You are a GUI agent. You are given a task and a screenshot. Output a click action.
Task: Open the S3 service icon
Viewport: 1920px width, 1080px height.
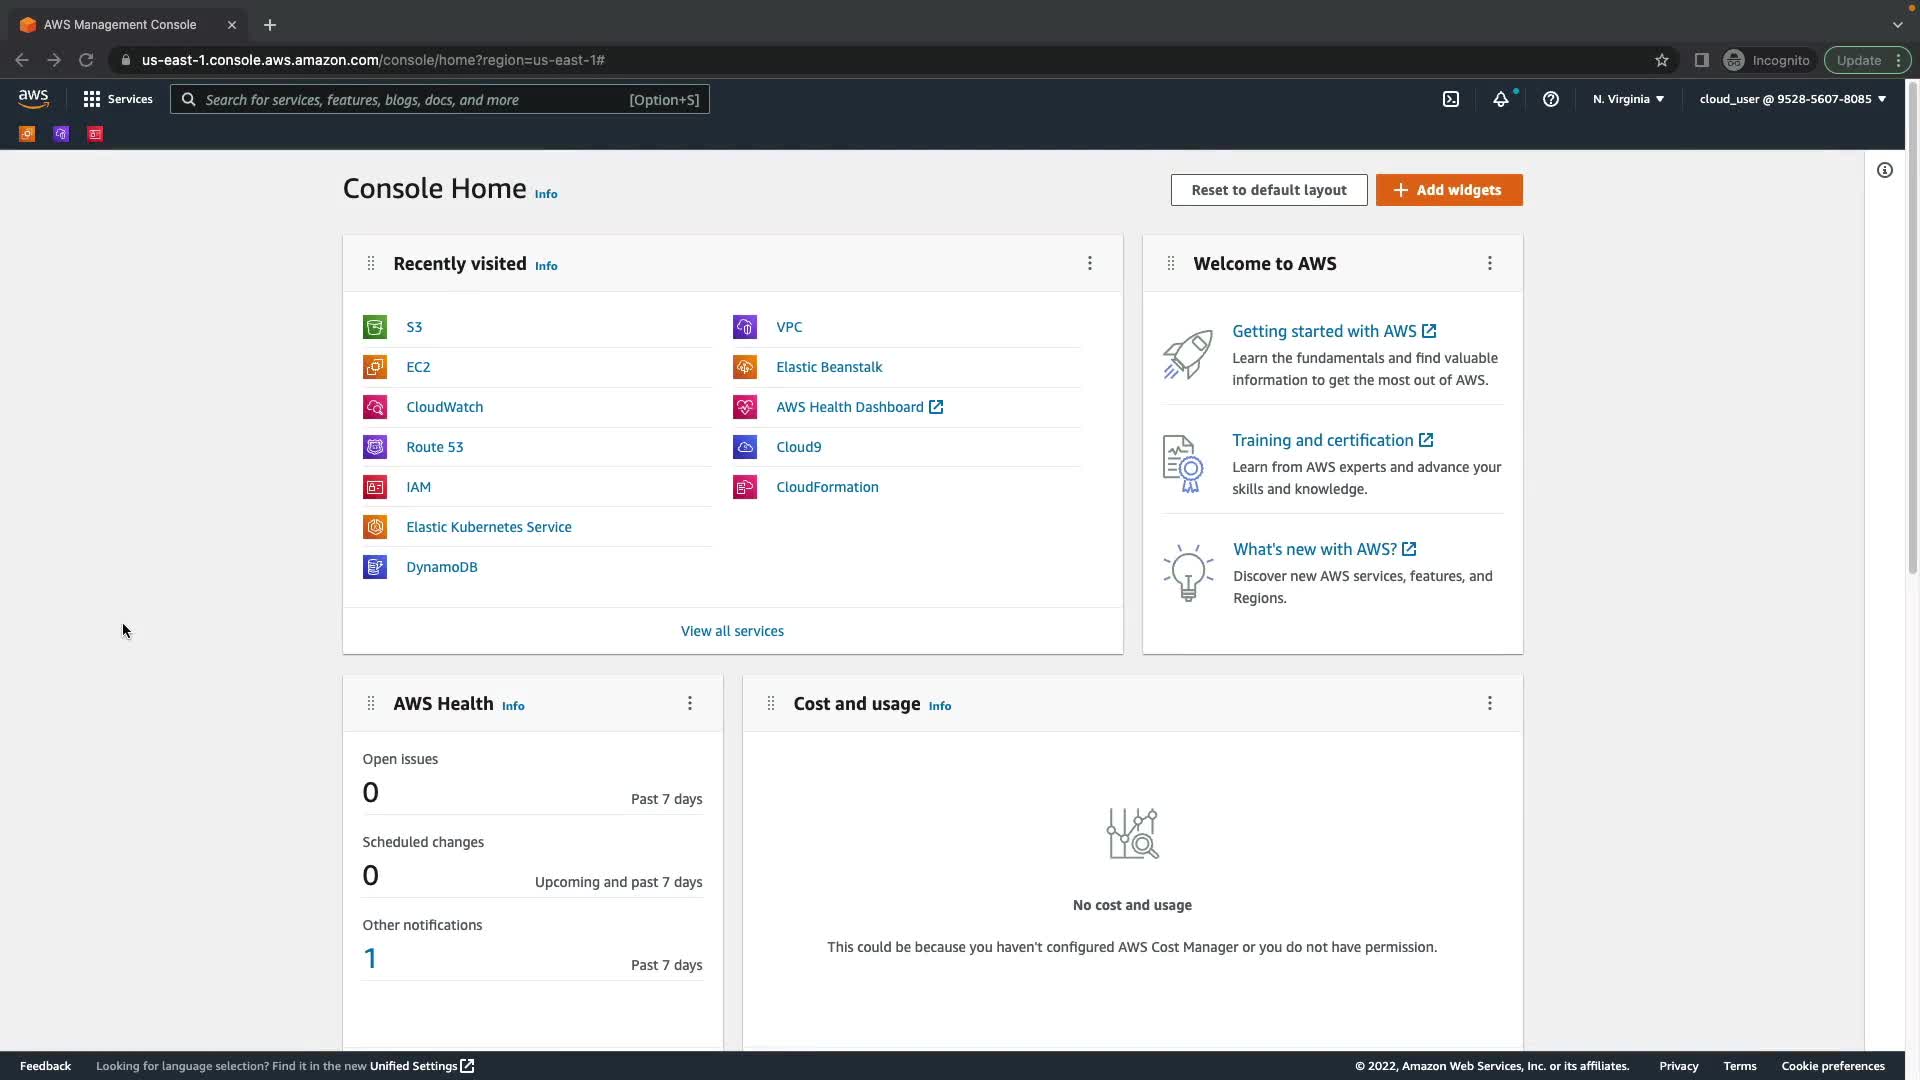(375, 327)
